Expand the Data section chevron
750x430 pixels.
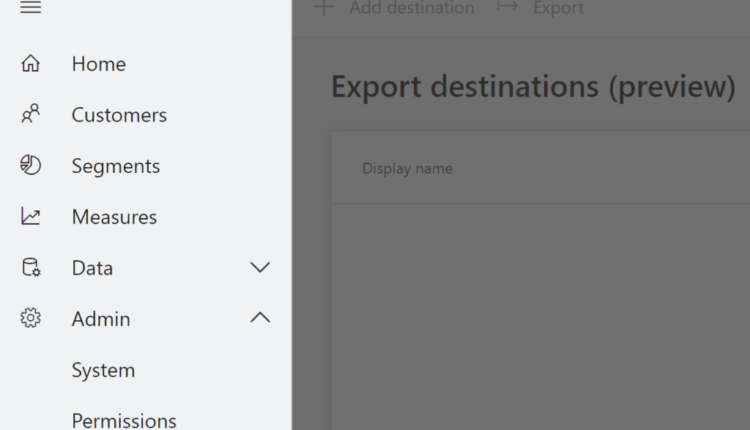260,268
